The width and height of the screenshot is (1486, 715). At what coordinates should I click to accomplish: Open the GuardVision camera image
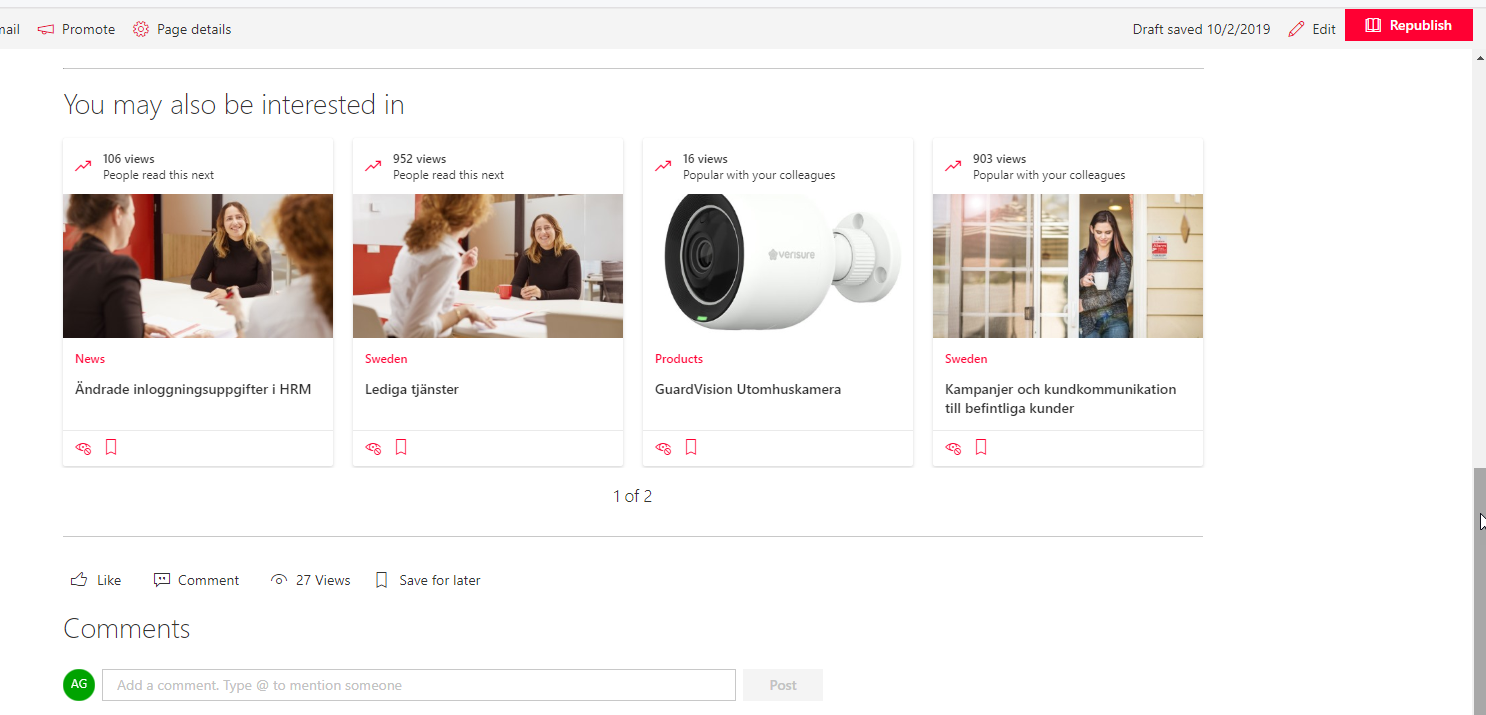pos(778,266)
